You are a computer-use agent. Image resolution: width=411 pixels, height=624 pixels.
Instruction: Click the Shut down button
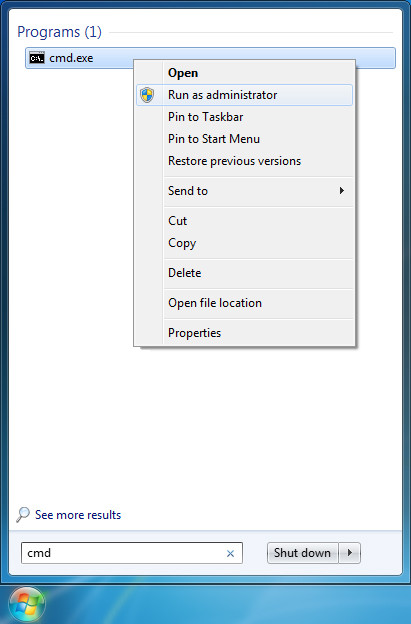pos(303,553)
